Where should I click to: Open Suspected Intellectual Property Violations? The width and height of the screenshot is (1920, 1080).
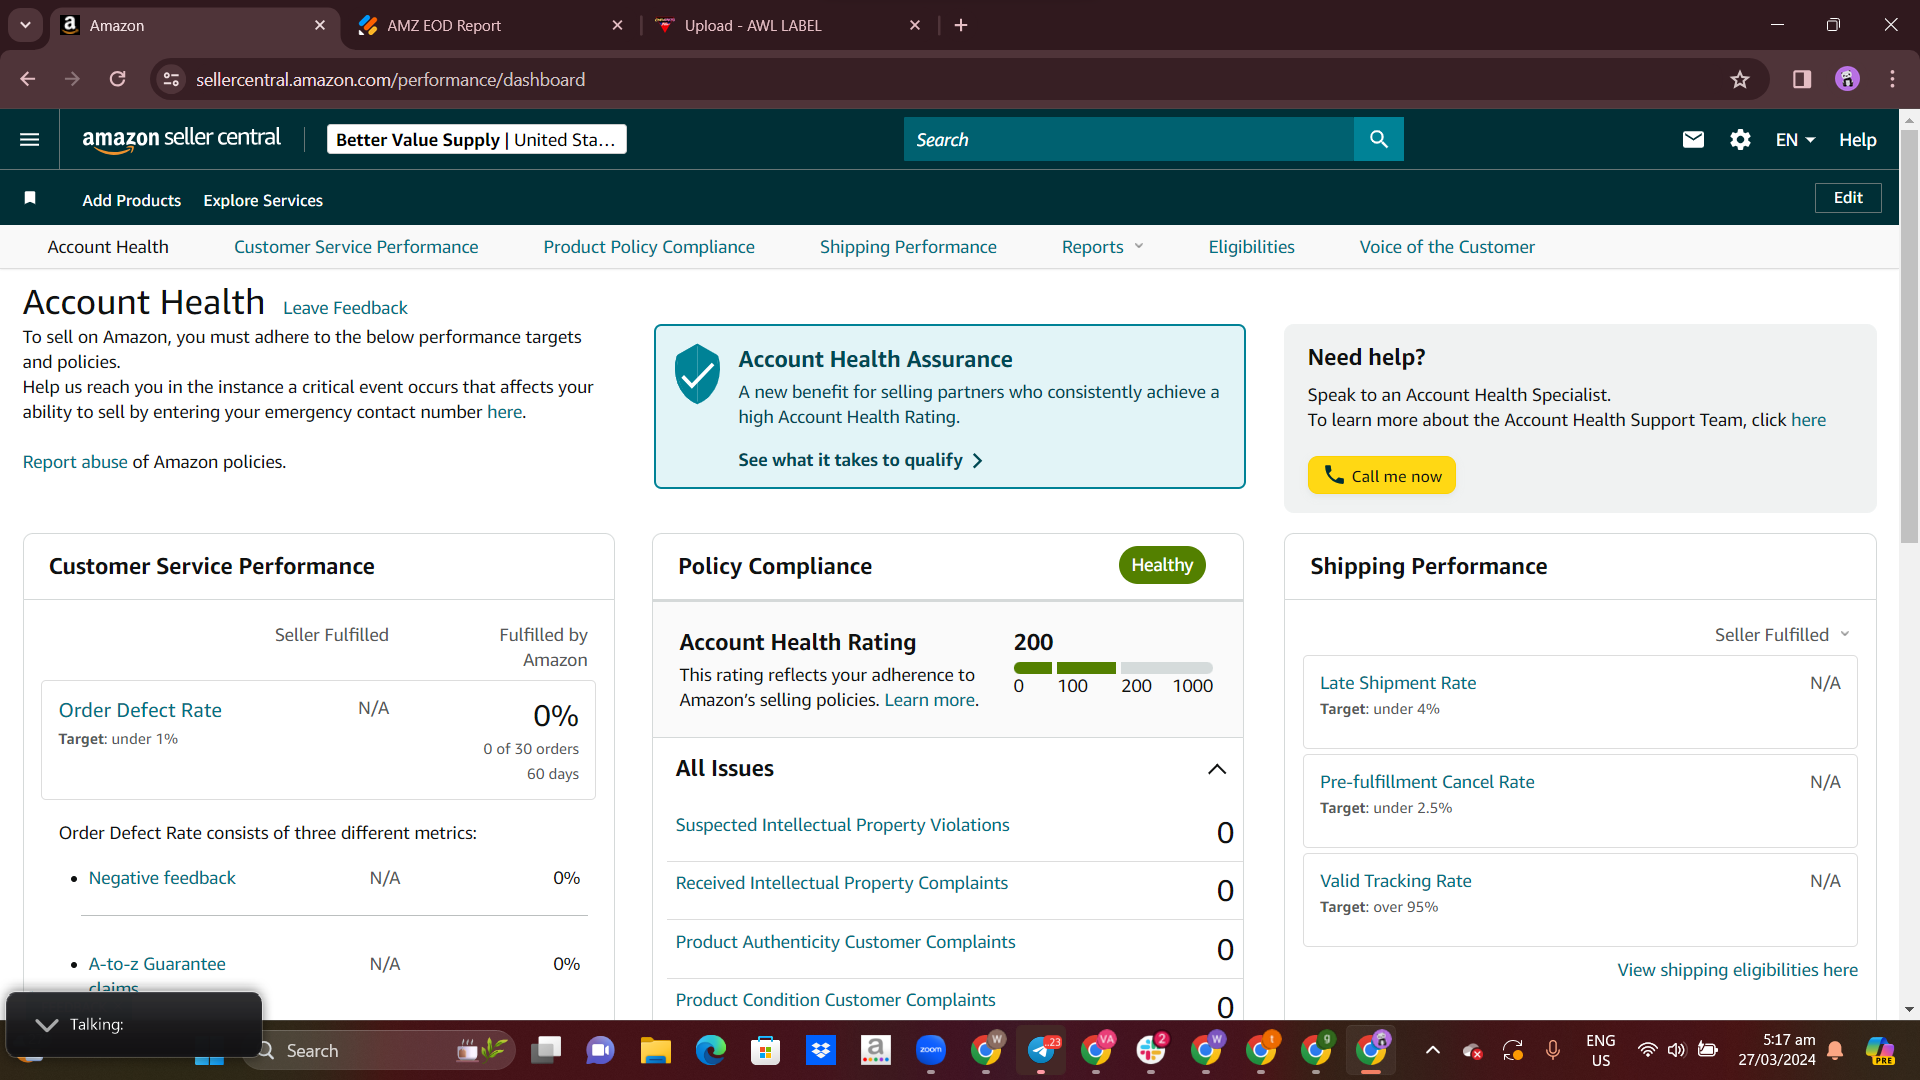point(842,825)
